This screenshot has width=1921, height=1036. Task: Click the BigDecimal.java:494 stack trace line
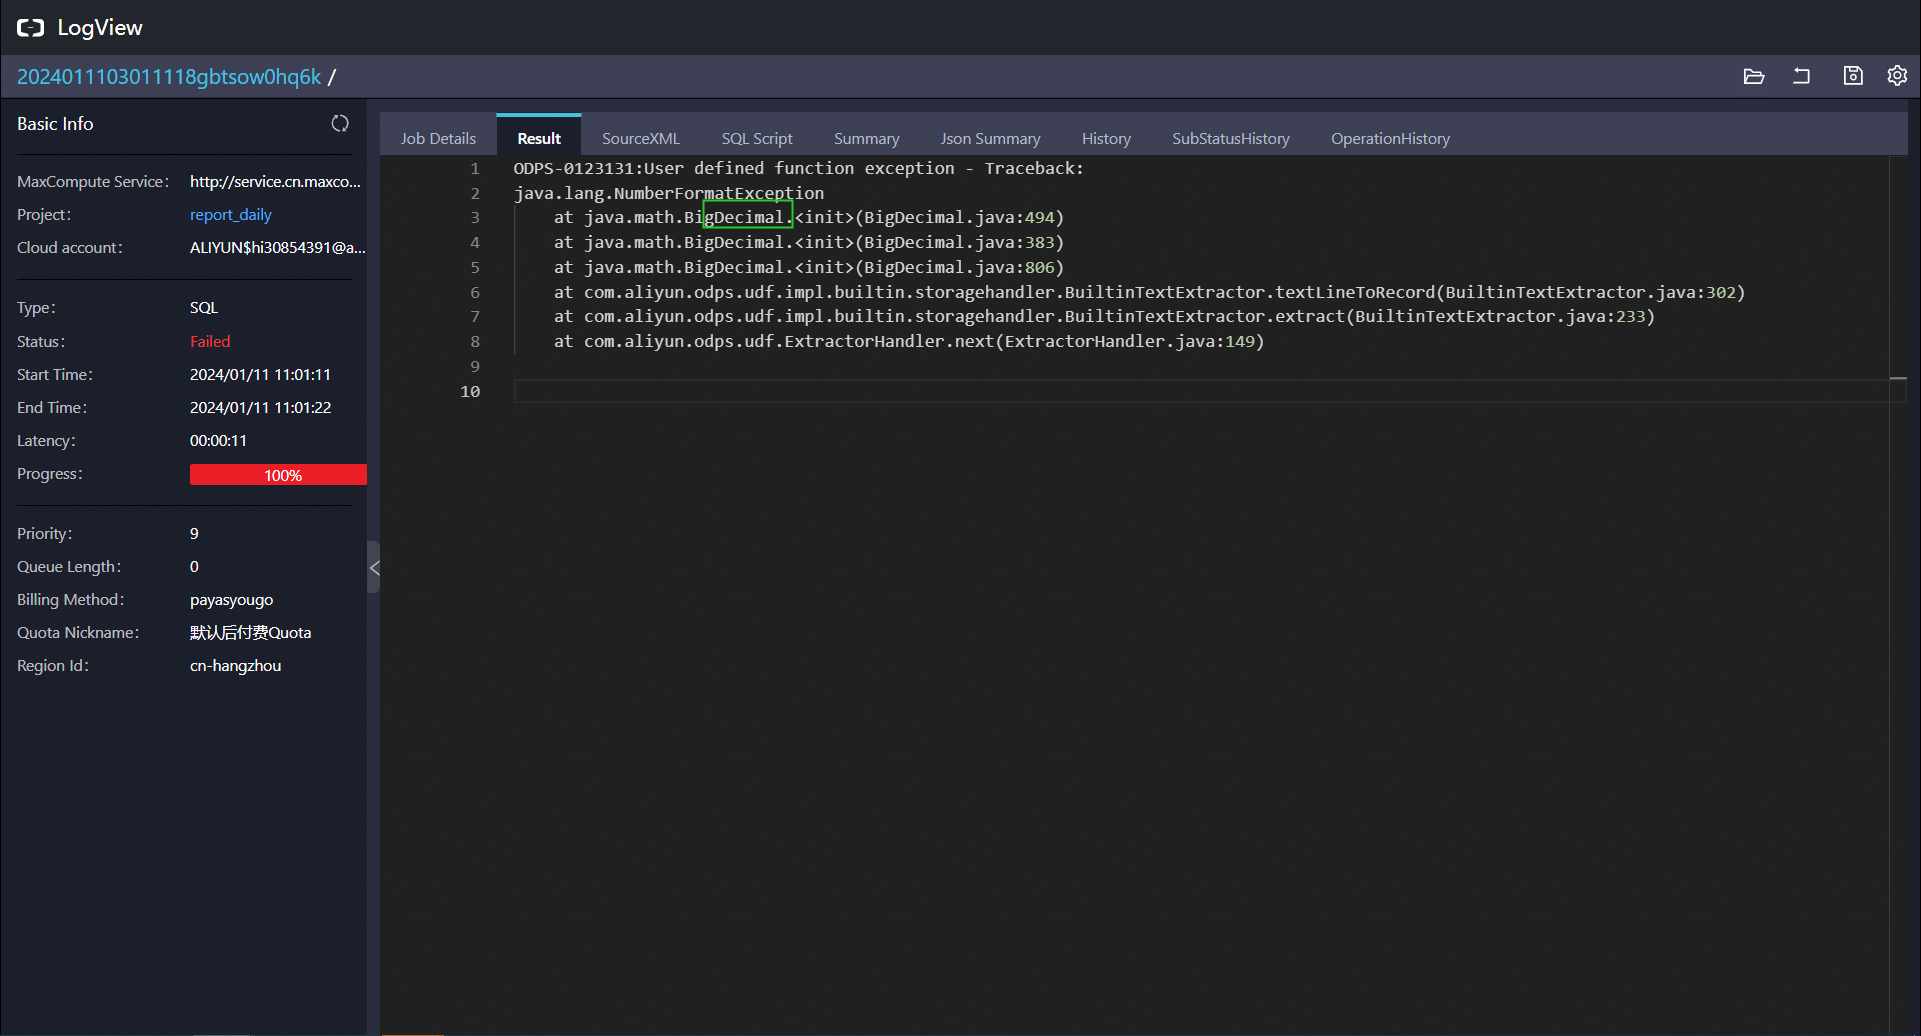point(809,217)
